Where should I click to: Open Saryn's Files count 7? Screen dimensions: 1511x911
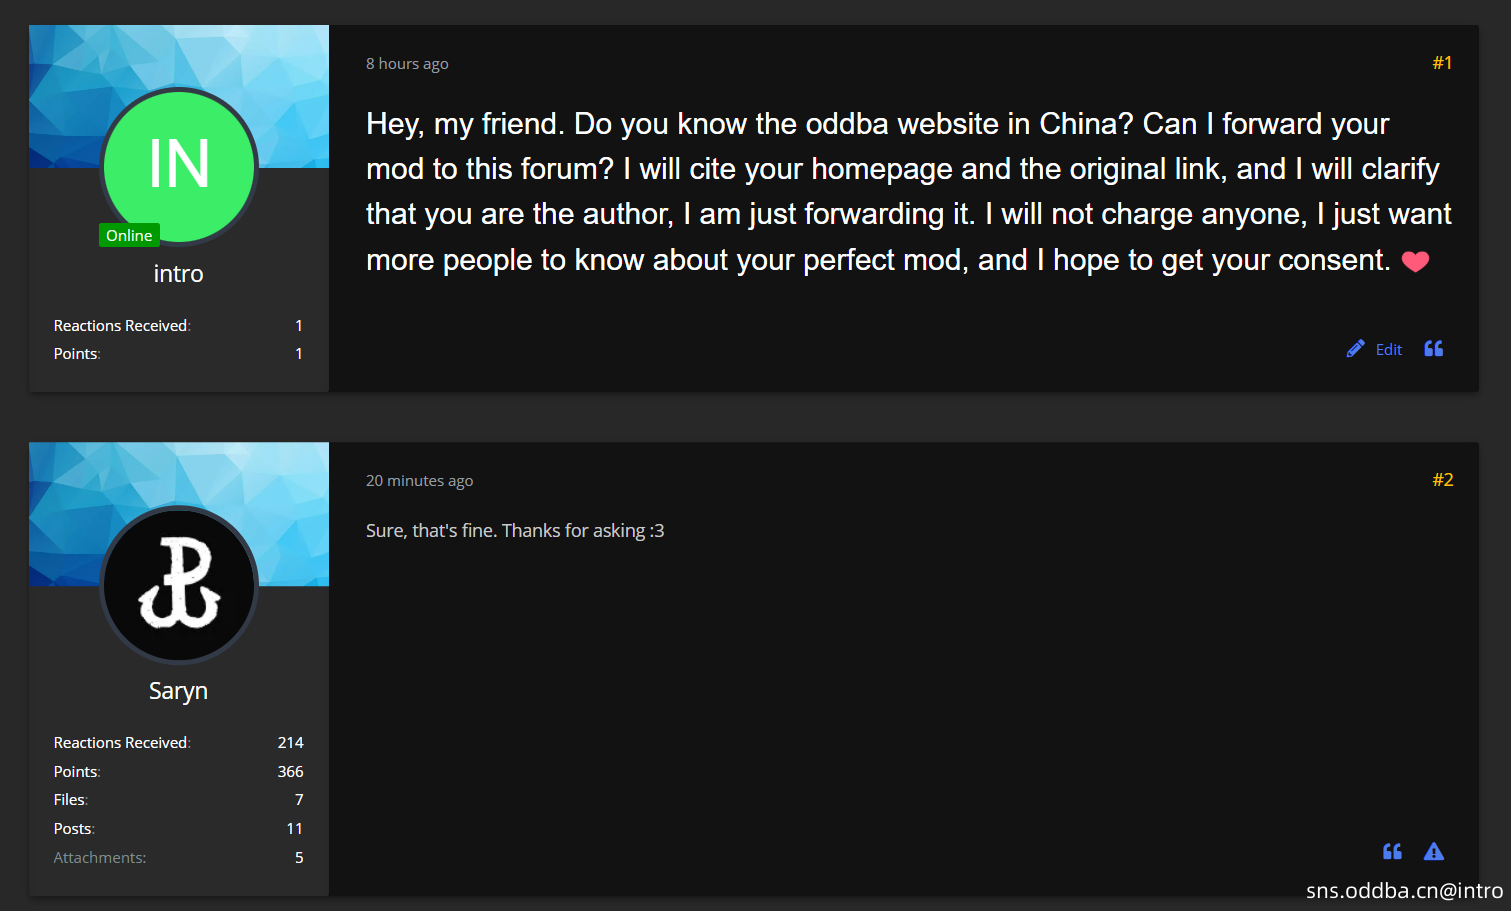[299, 800]
